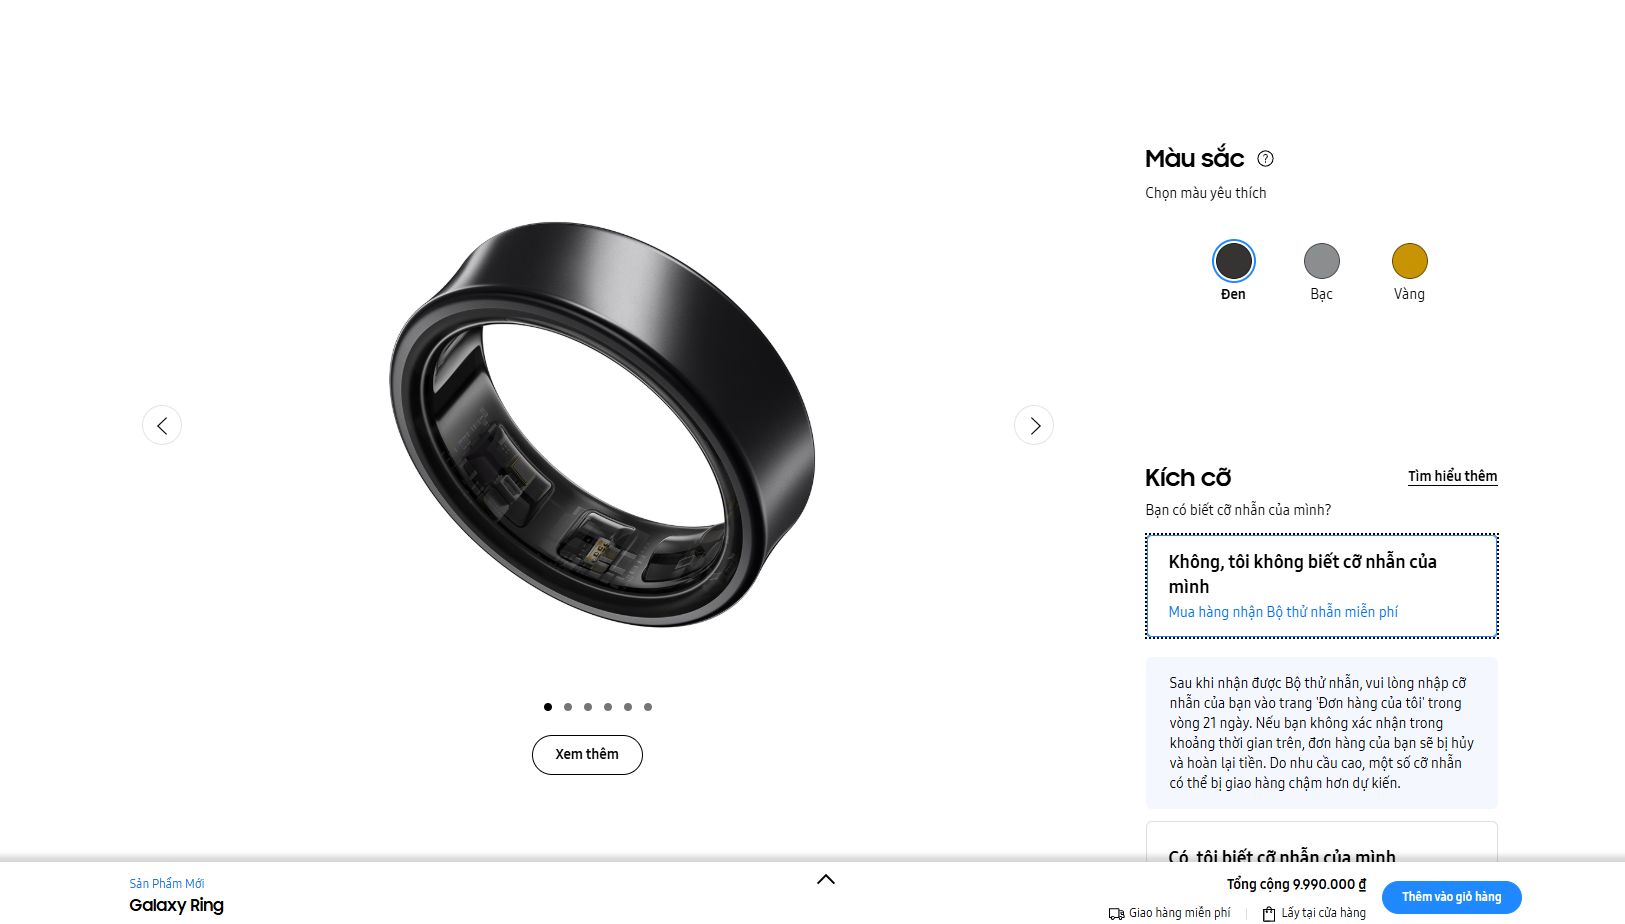Click the Galaxy Ring product image
The height and width of the screenshot is (924, 1625).
(602, 424)
